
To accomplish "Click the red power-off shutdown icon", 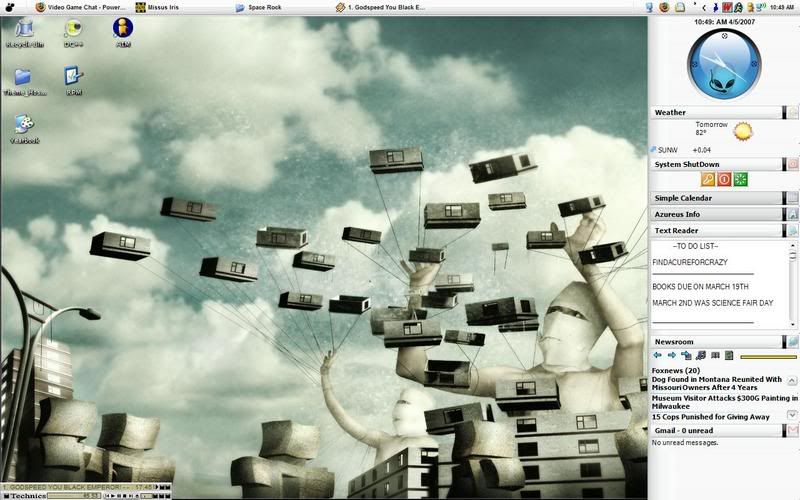I will point(724,179).
